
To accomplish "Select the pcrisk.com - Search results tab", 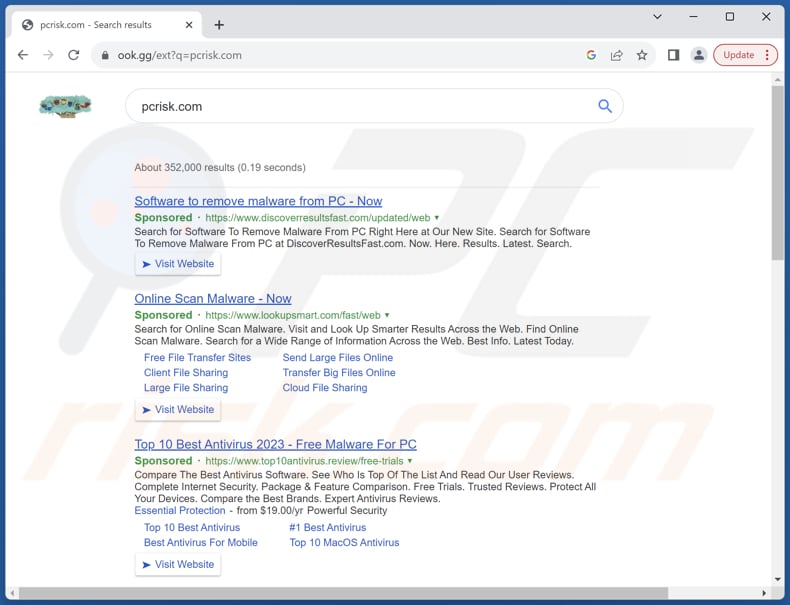I will [x=107, y=25].
